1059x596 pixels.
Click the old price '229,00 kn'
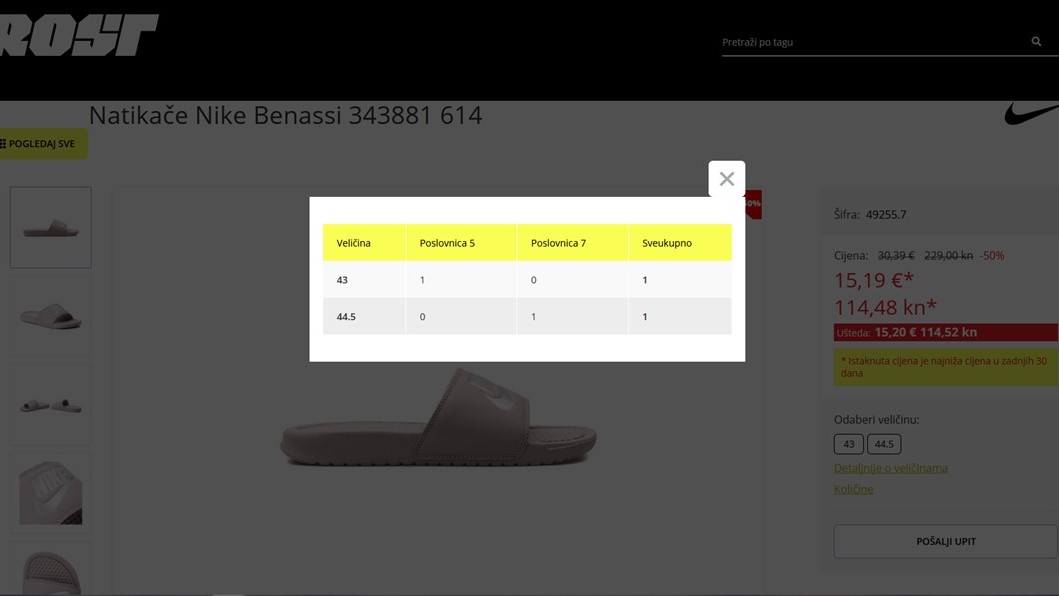click(x=948, y=255)
